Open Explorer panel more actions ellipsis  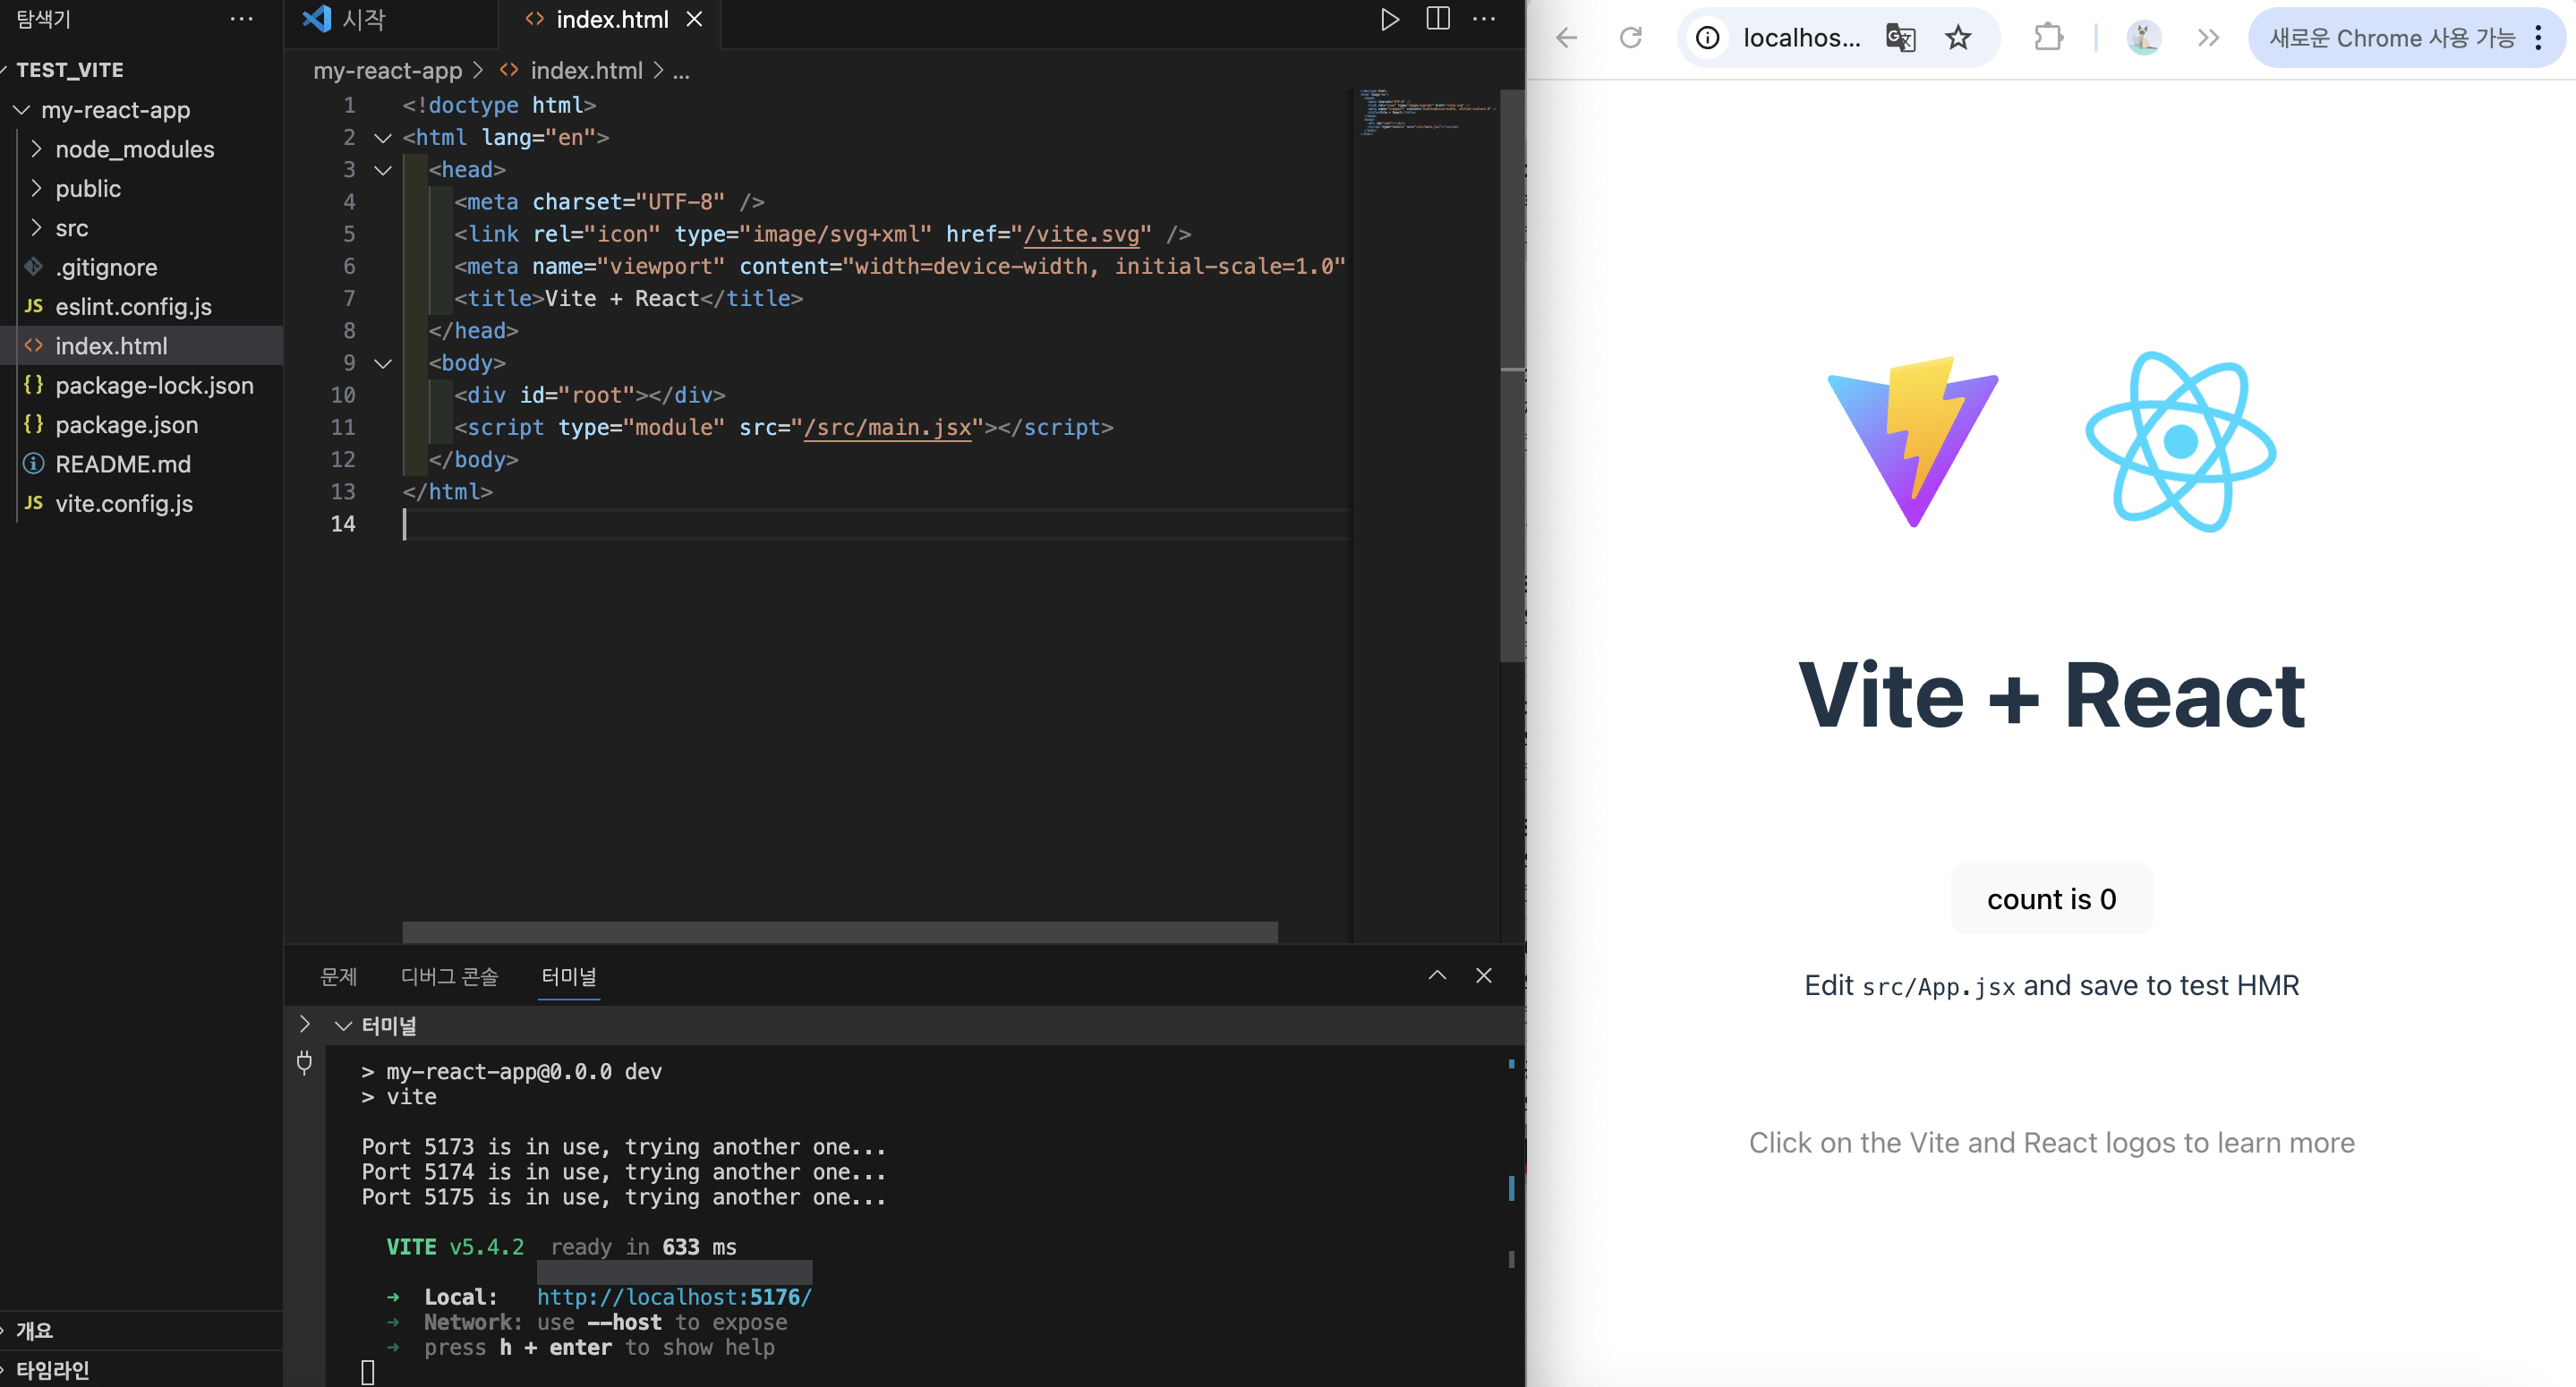coord(241,19)
